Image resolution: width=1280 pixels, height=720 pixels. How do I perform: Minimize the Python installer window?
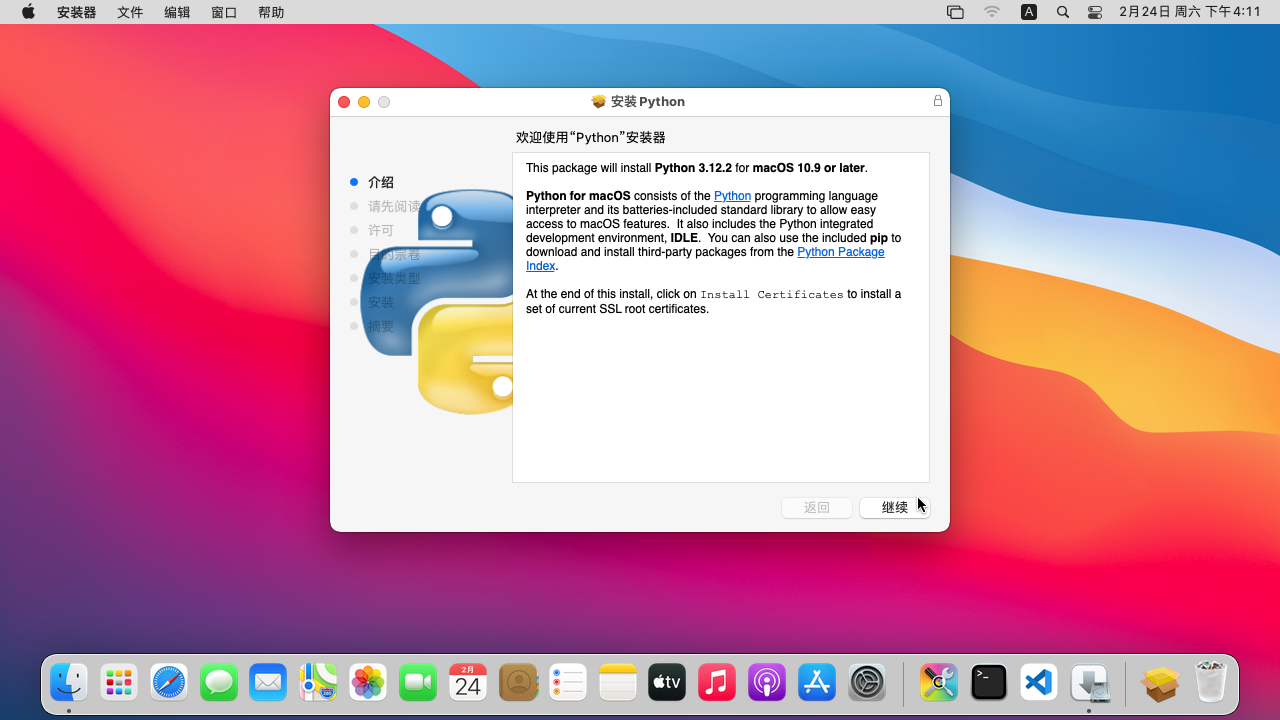(364, 102)
